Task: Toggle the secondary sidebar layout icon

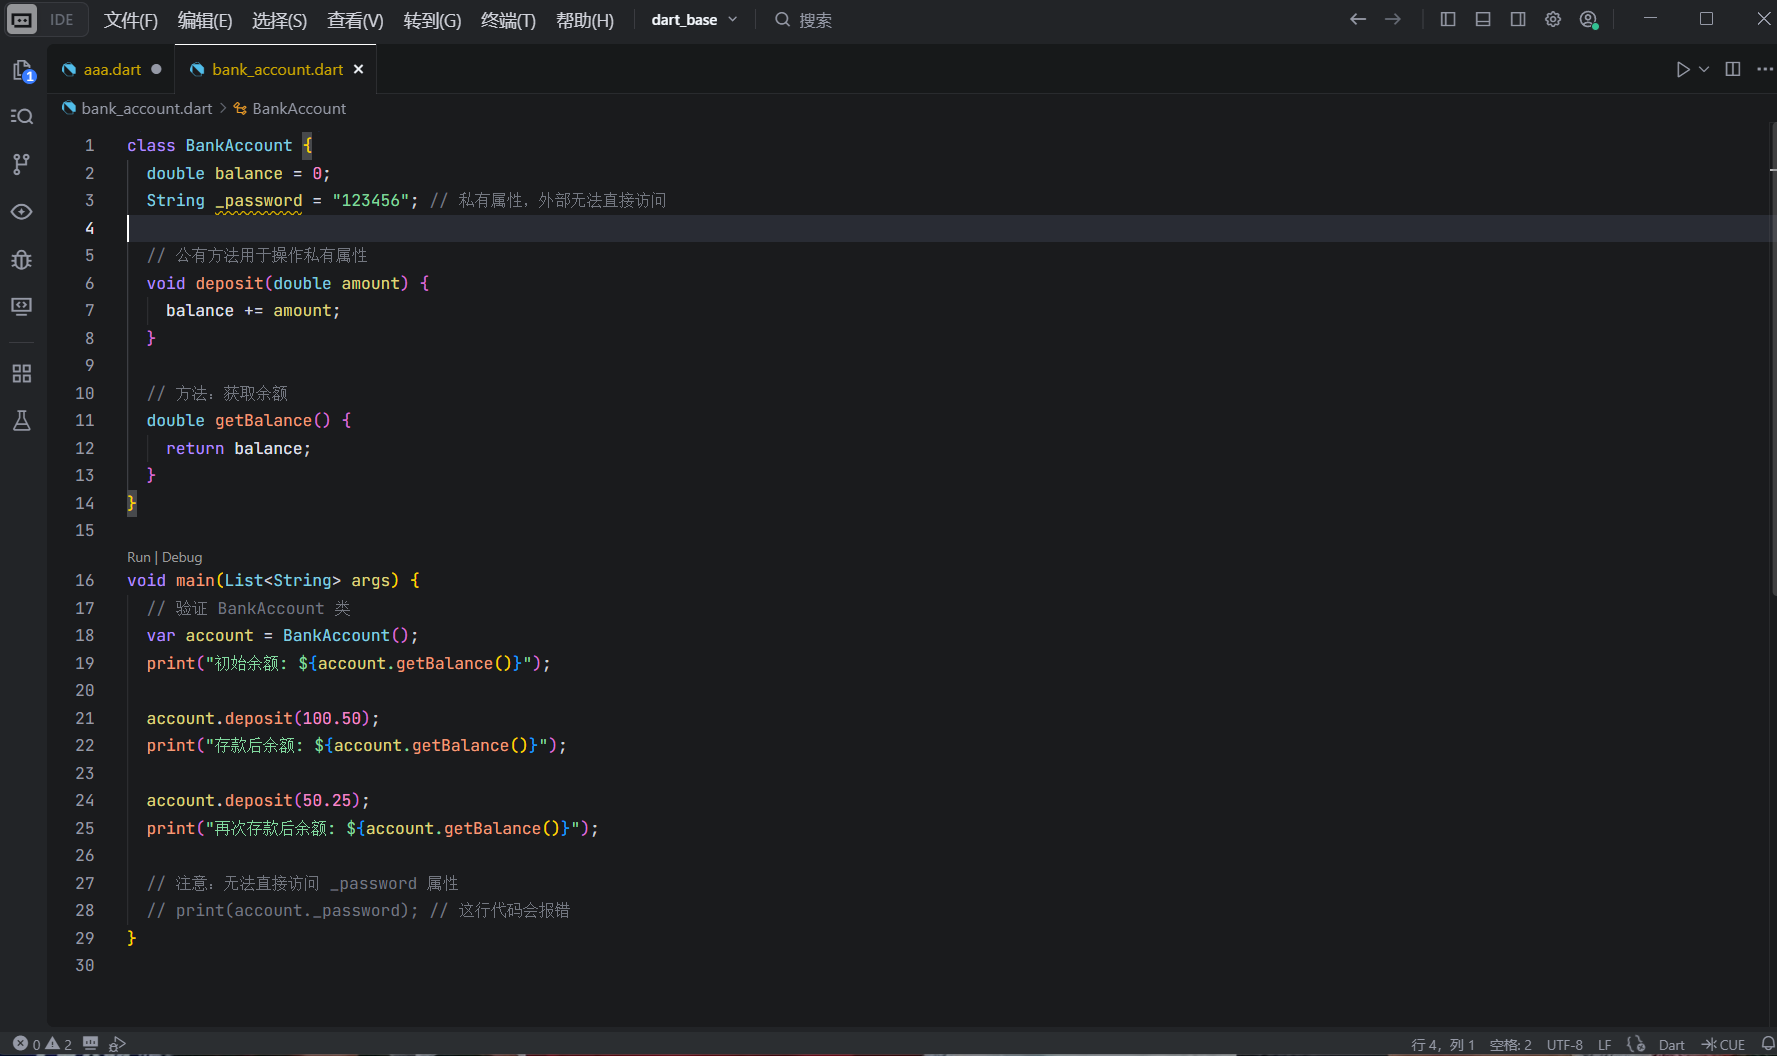Action: [1518, 19]
